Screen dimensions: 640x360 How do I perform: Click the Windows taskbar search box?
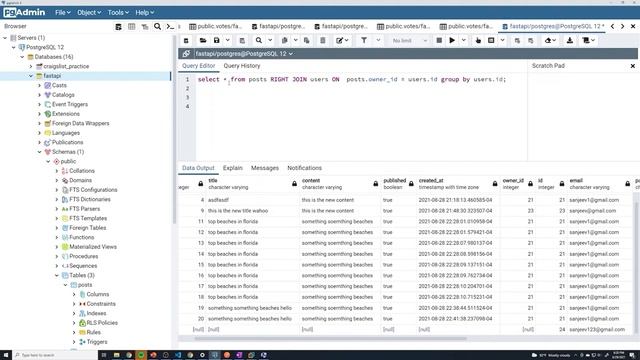[x=55, y=355]
